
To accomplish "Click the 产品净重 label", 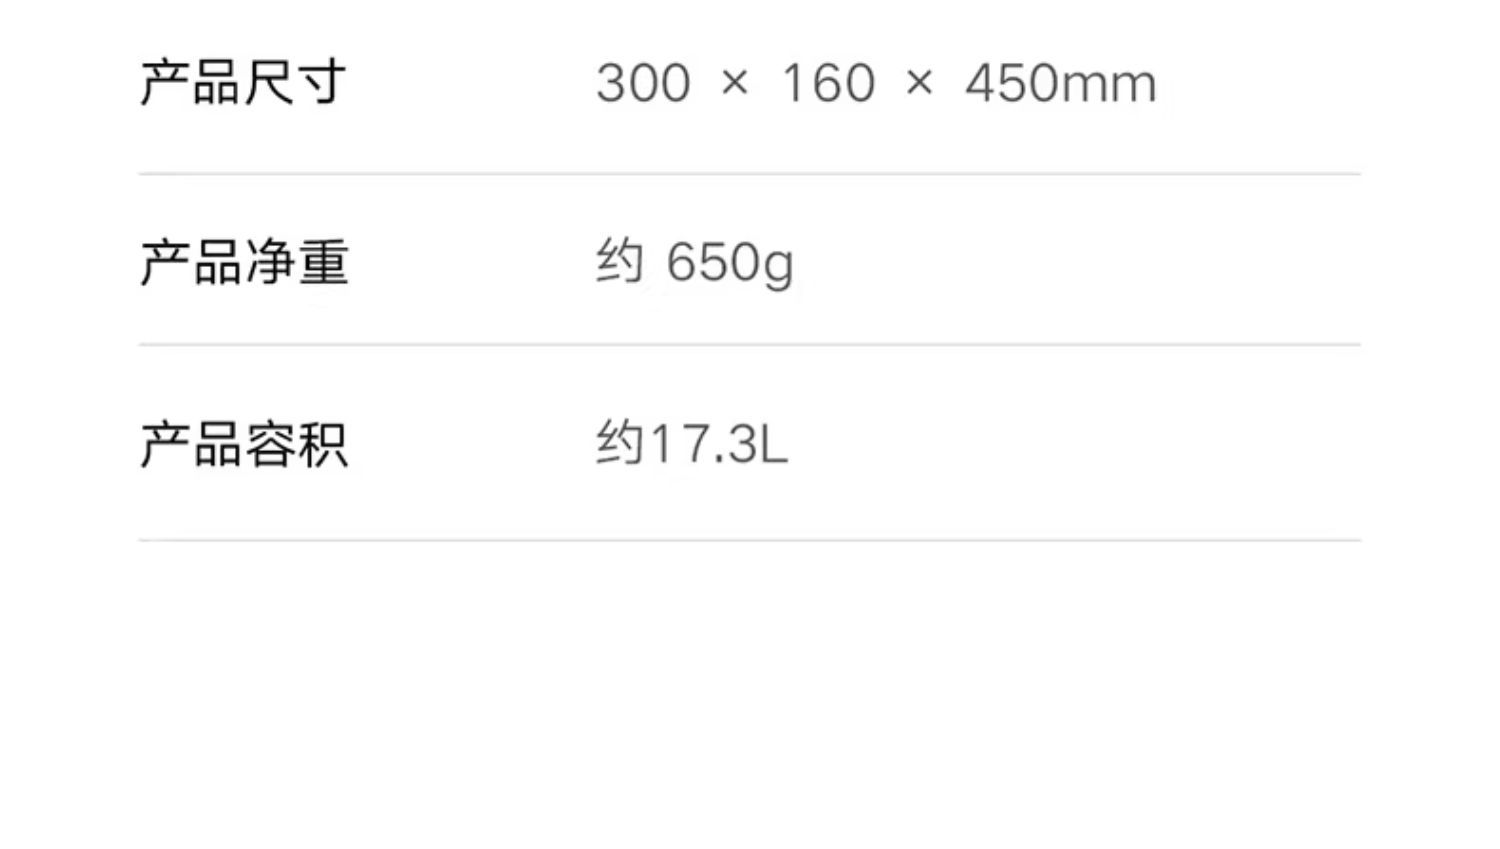I will (x=244, y=262).
